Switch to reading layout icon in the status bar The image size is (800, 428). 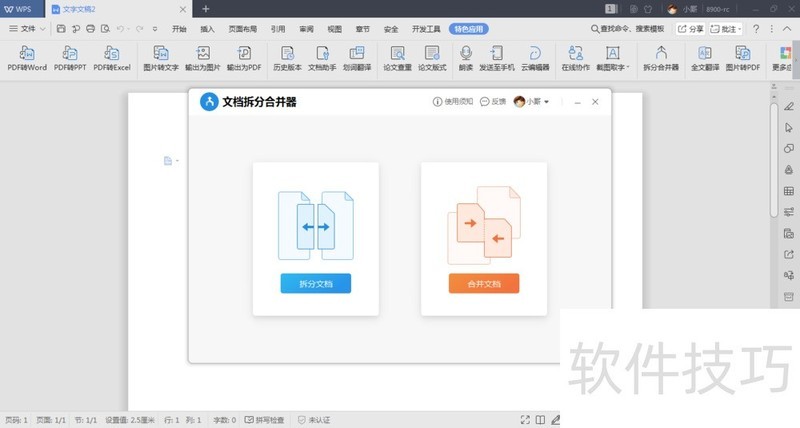[x=540, y=420]
